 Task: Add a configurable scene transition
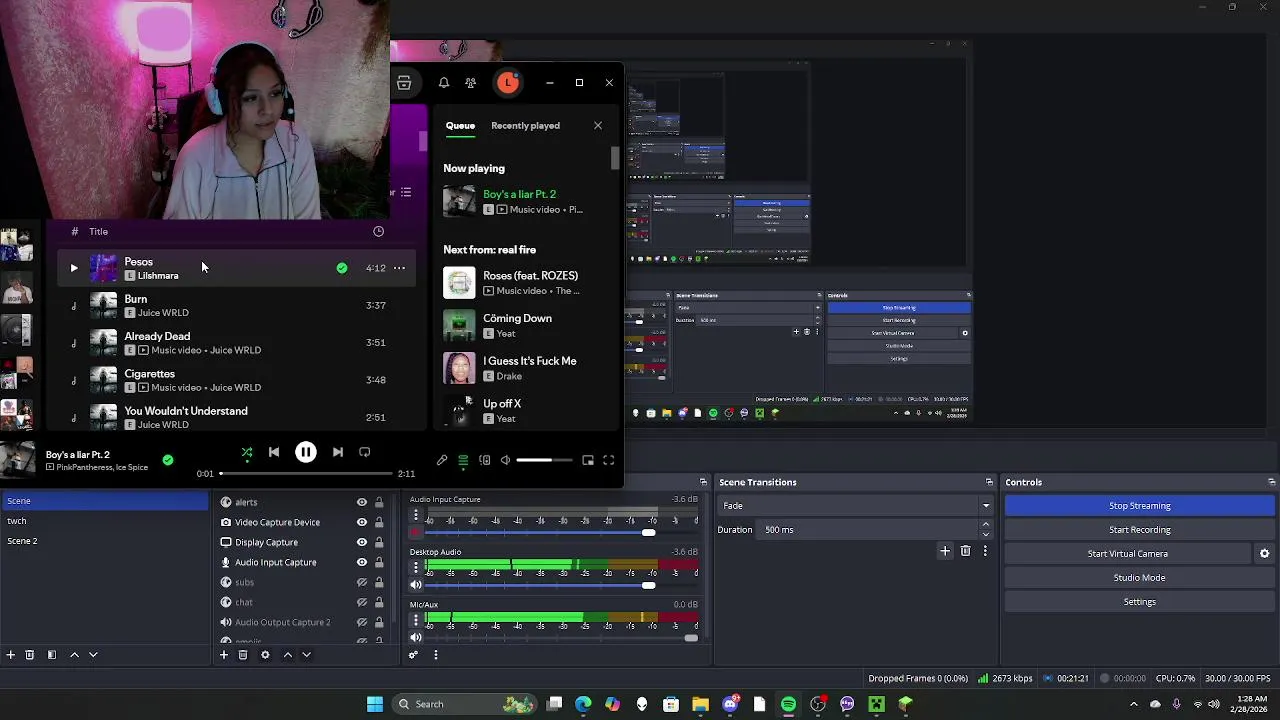(x=945, y=551)
